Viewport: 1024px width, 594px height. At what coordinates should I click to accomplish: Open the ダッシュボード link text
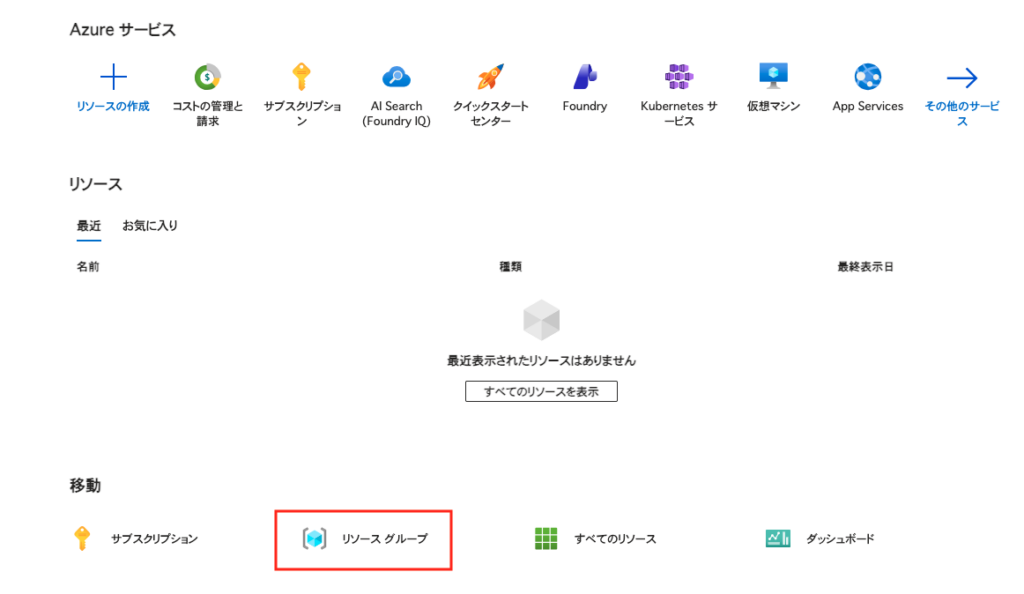pos(840,539)
